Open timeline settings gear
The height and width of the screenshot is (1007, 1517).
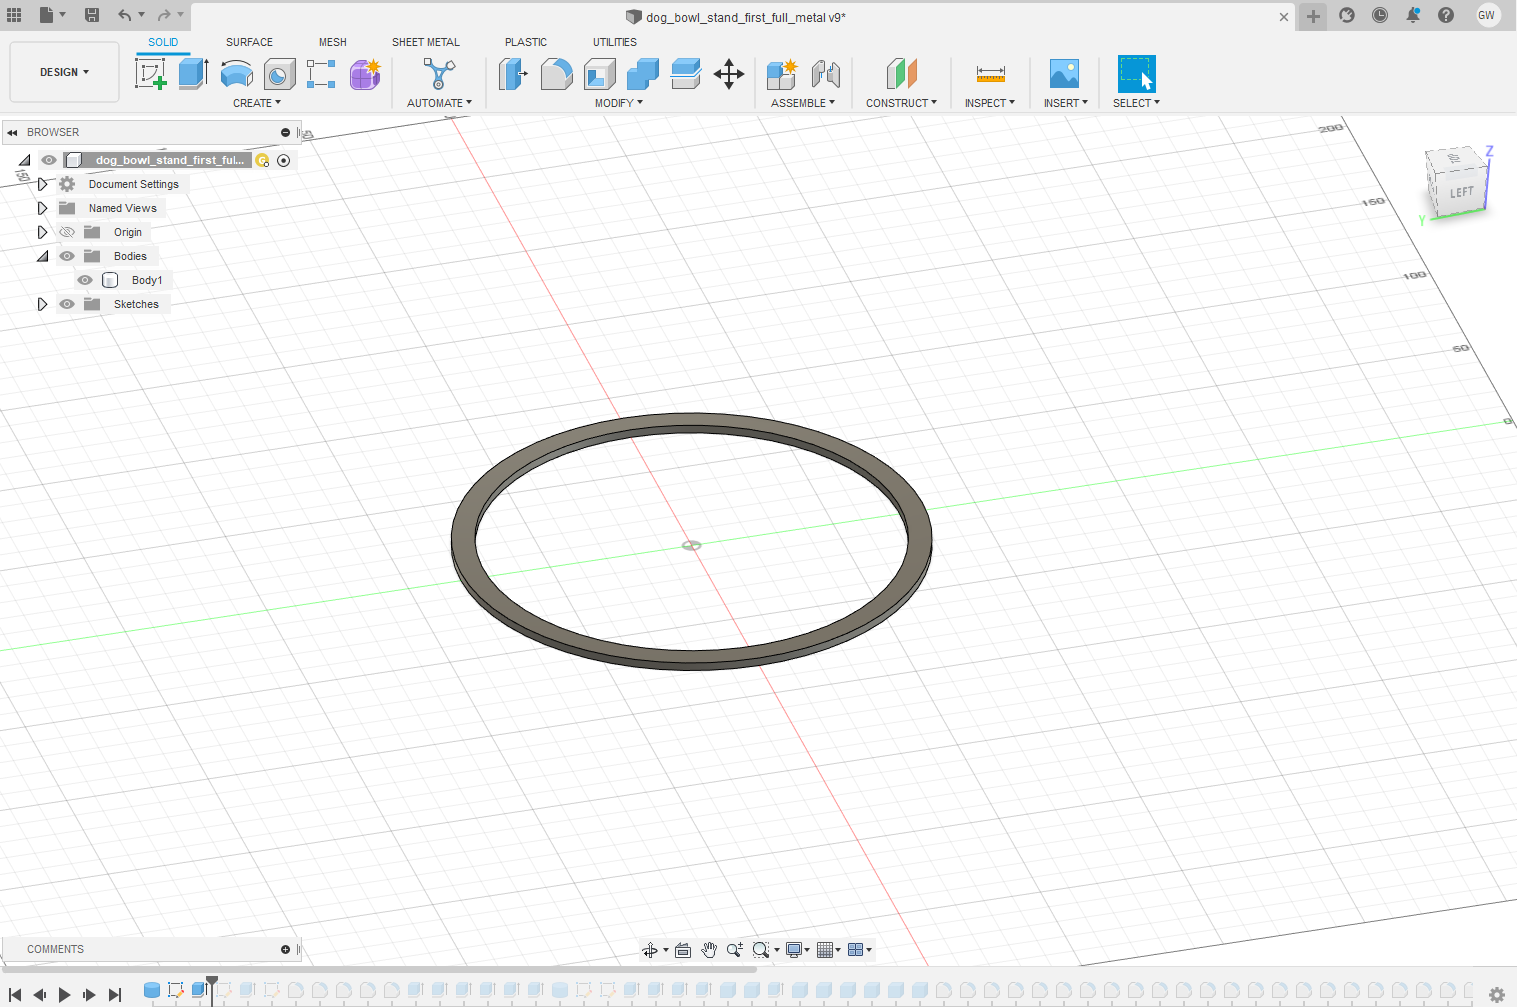(1497, 994)
